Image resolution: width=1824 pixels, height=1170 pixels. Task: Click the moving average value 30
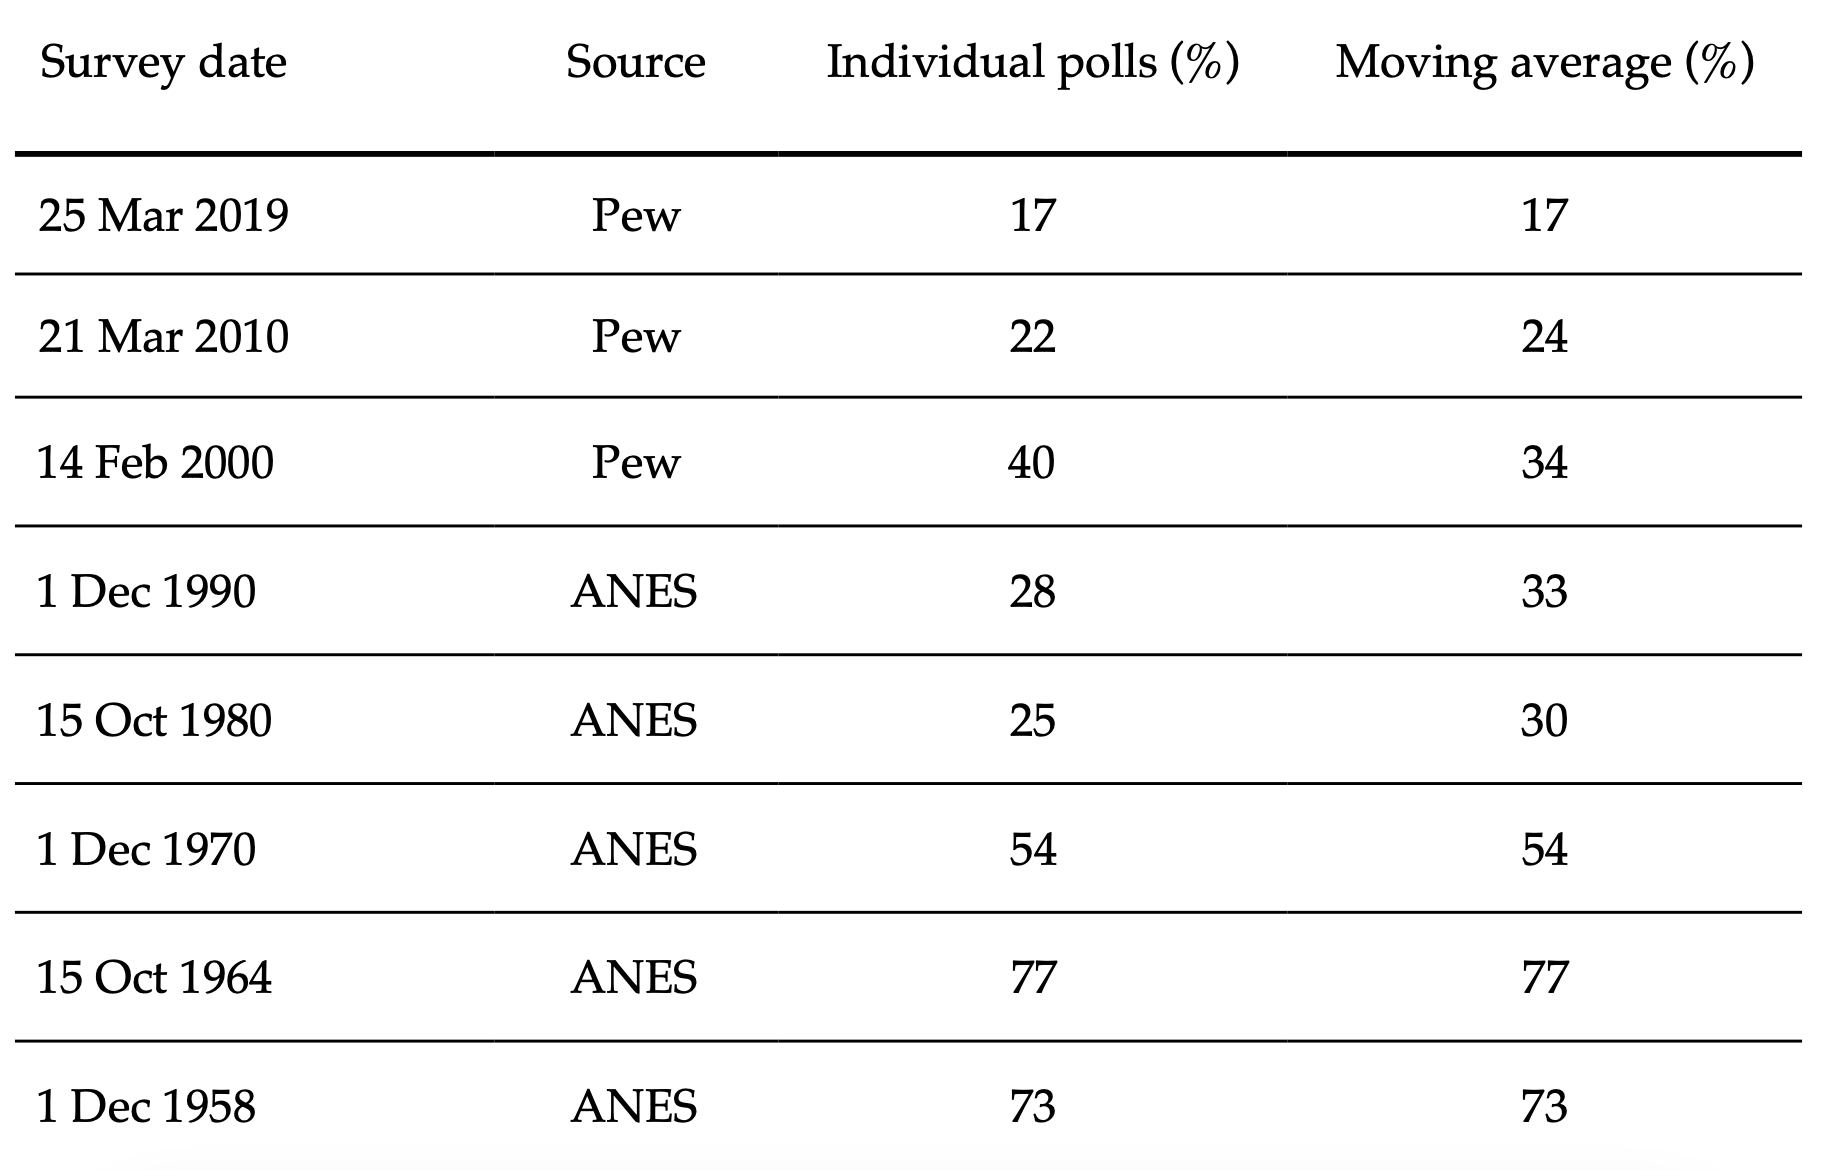(x=1544, y=721)
